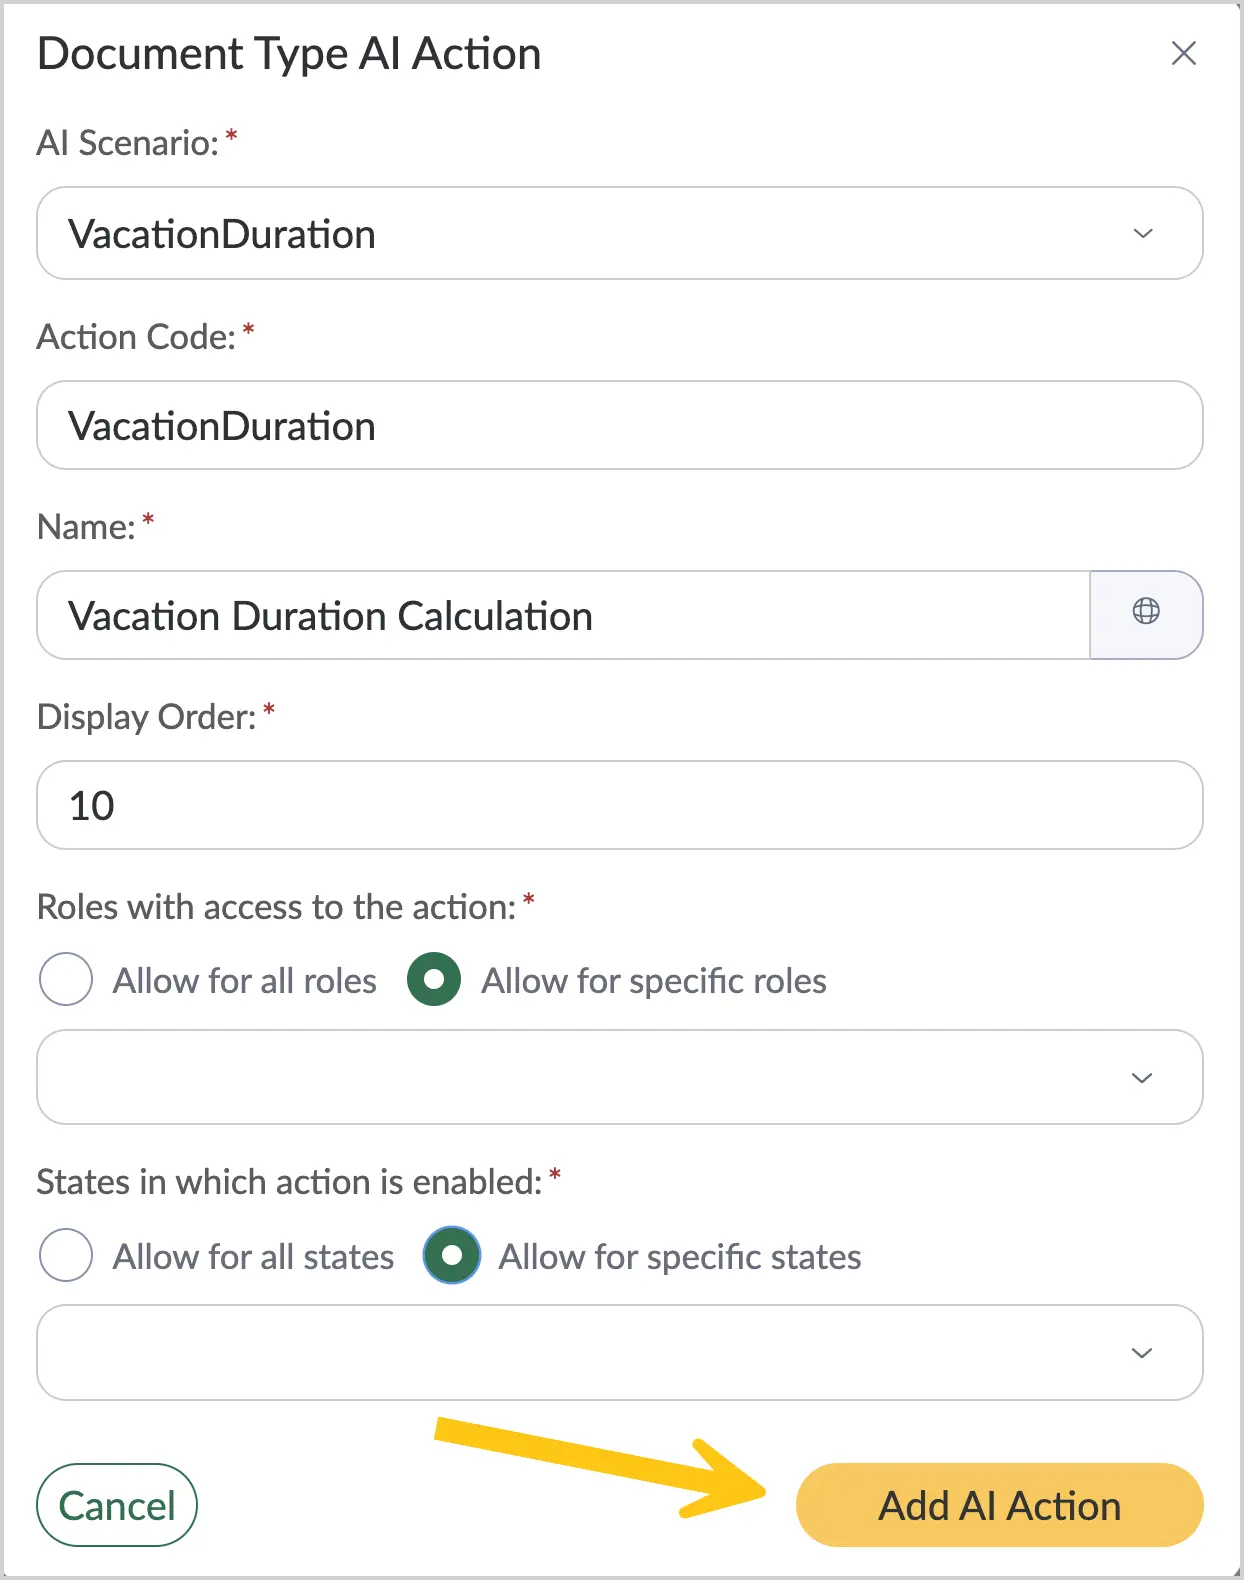Click the Roles with access to the action label

[276, 907]
